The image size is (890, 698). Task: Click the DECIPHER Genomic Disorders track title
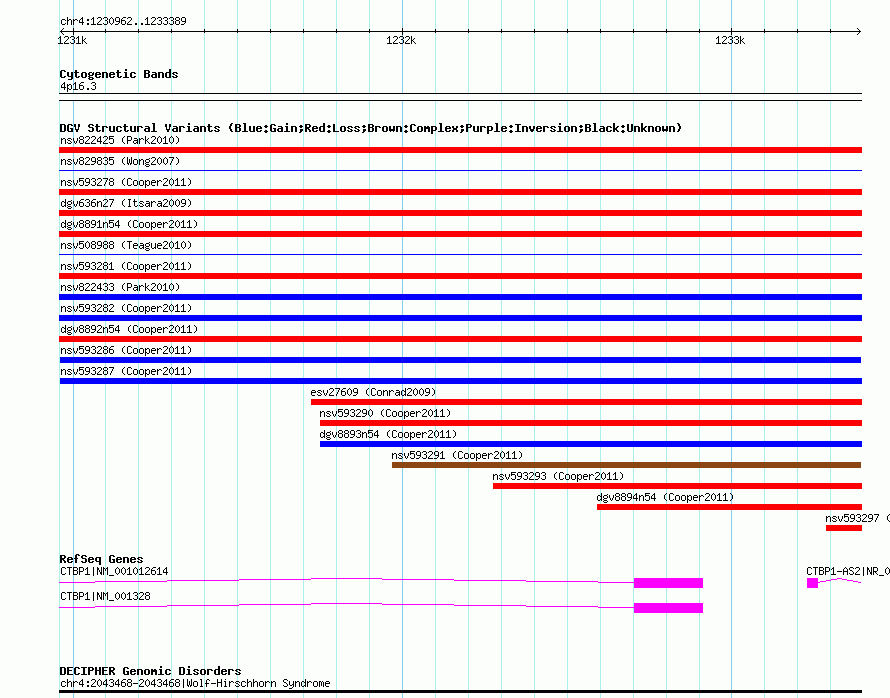point(150,671)
